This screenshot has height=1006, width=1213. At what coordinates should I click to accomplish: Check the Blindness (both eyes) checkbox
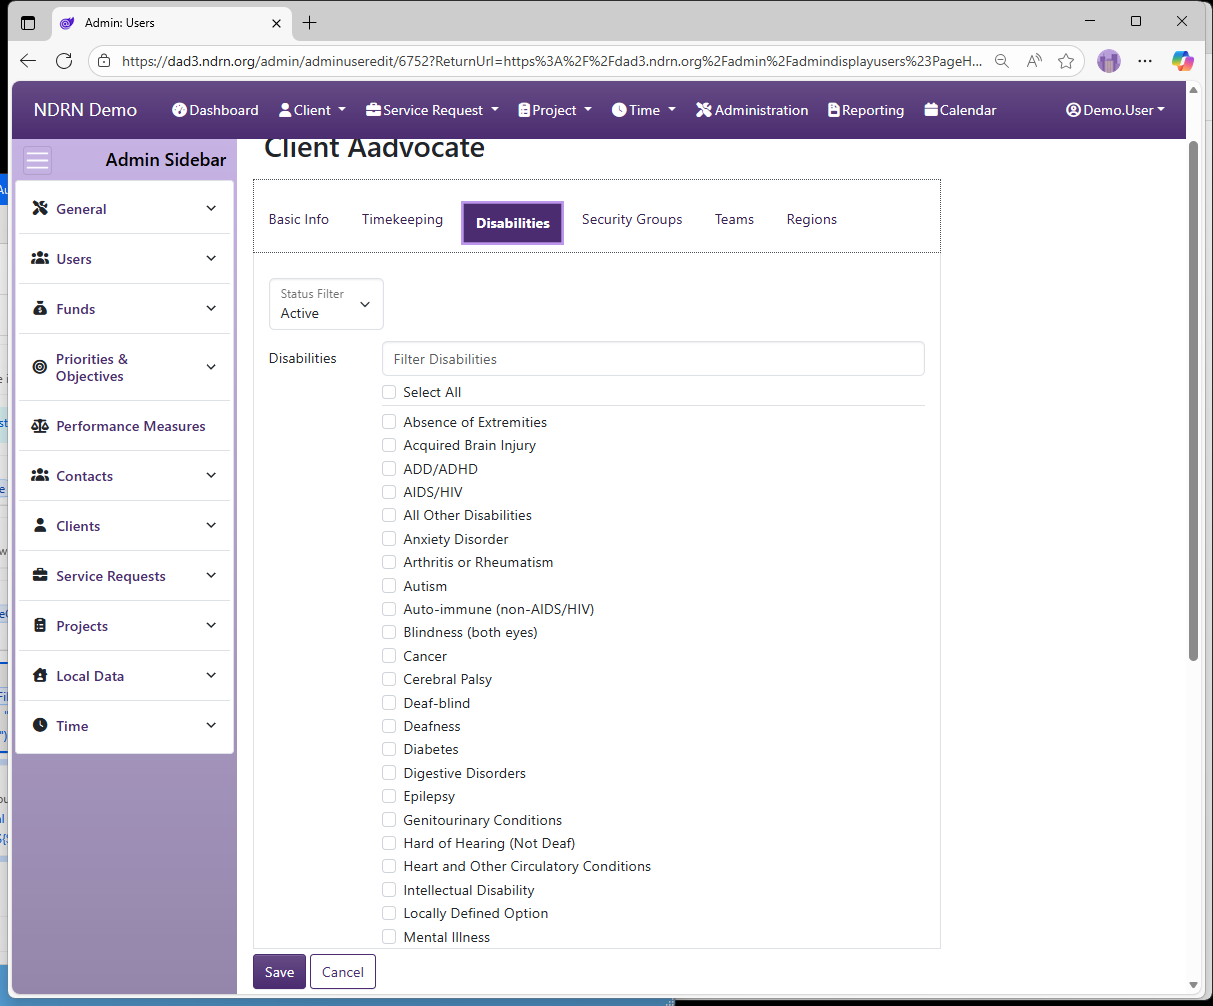pos(389,632)
